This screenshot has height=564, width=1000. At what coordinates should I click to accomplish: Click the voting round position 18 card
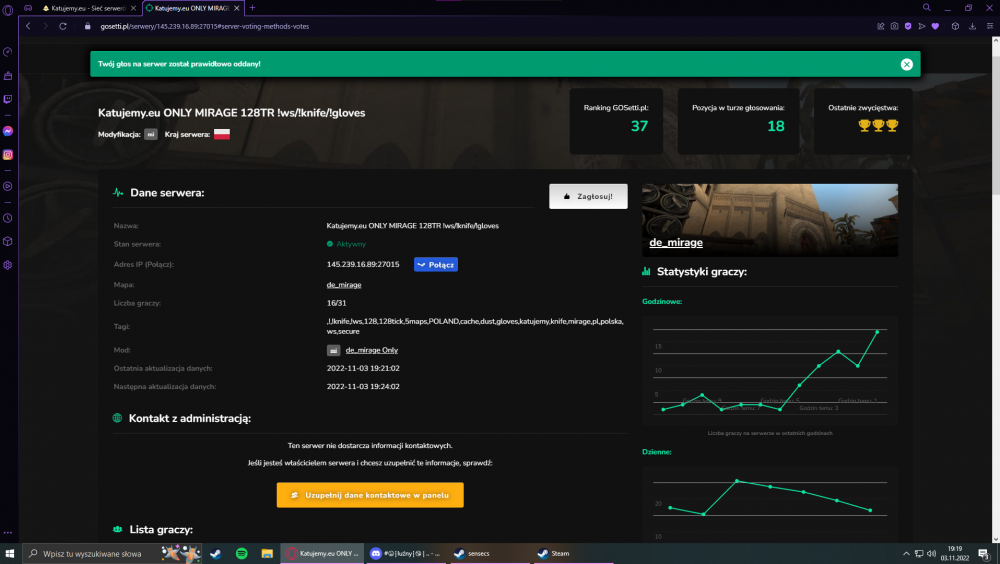point(738,121)
